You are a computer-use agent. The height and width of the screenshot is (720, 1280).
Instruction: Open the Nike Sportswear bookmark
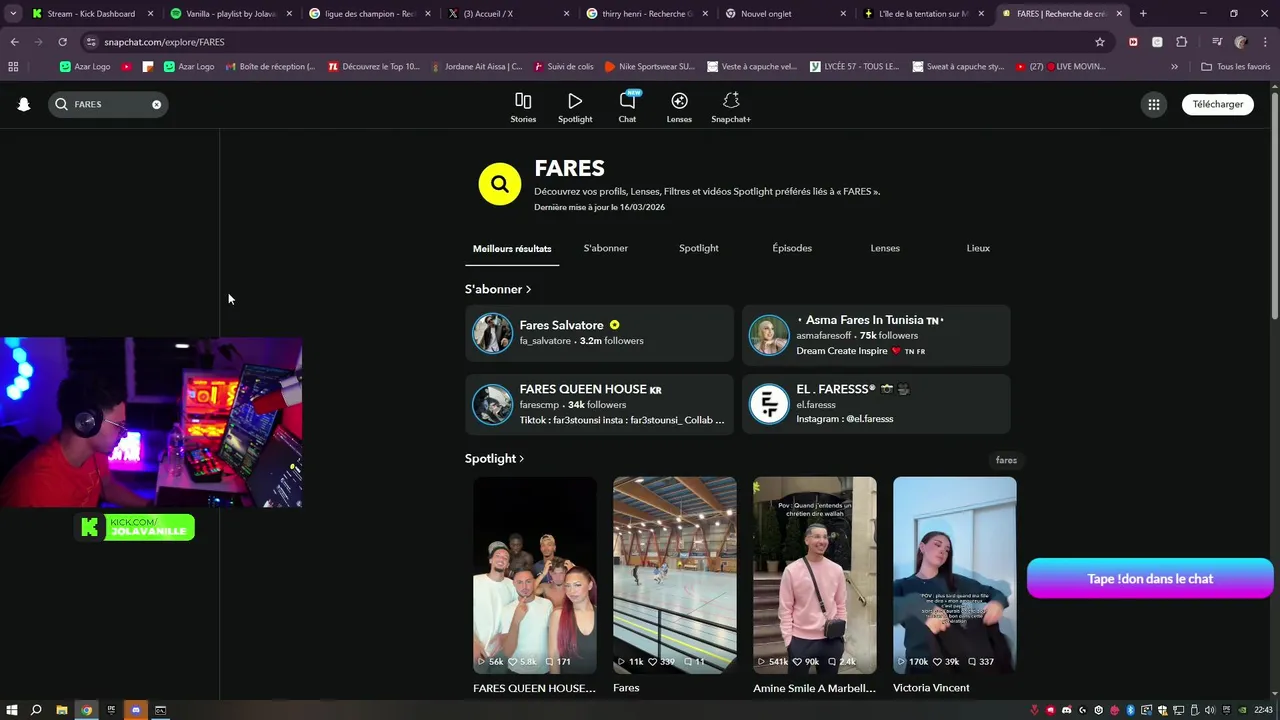tap(649, 67)
